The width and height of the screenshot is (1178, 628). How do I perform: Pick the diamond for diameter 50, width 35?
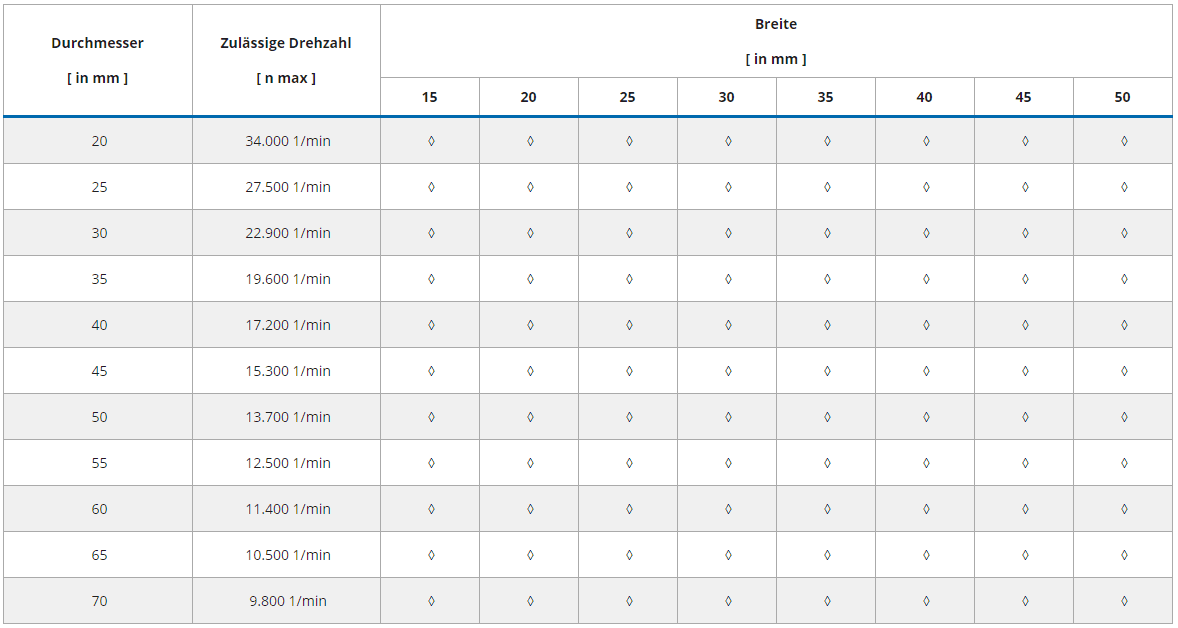click(x=827, y=417)
